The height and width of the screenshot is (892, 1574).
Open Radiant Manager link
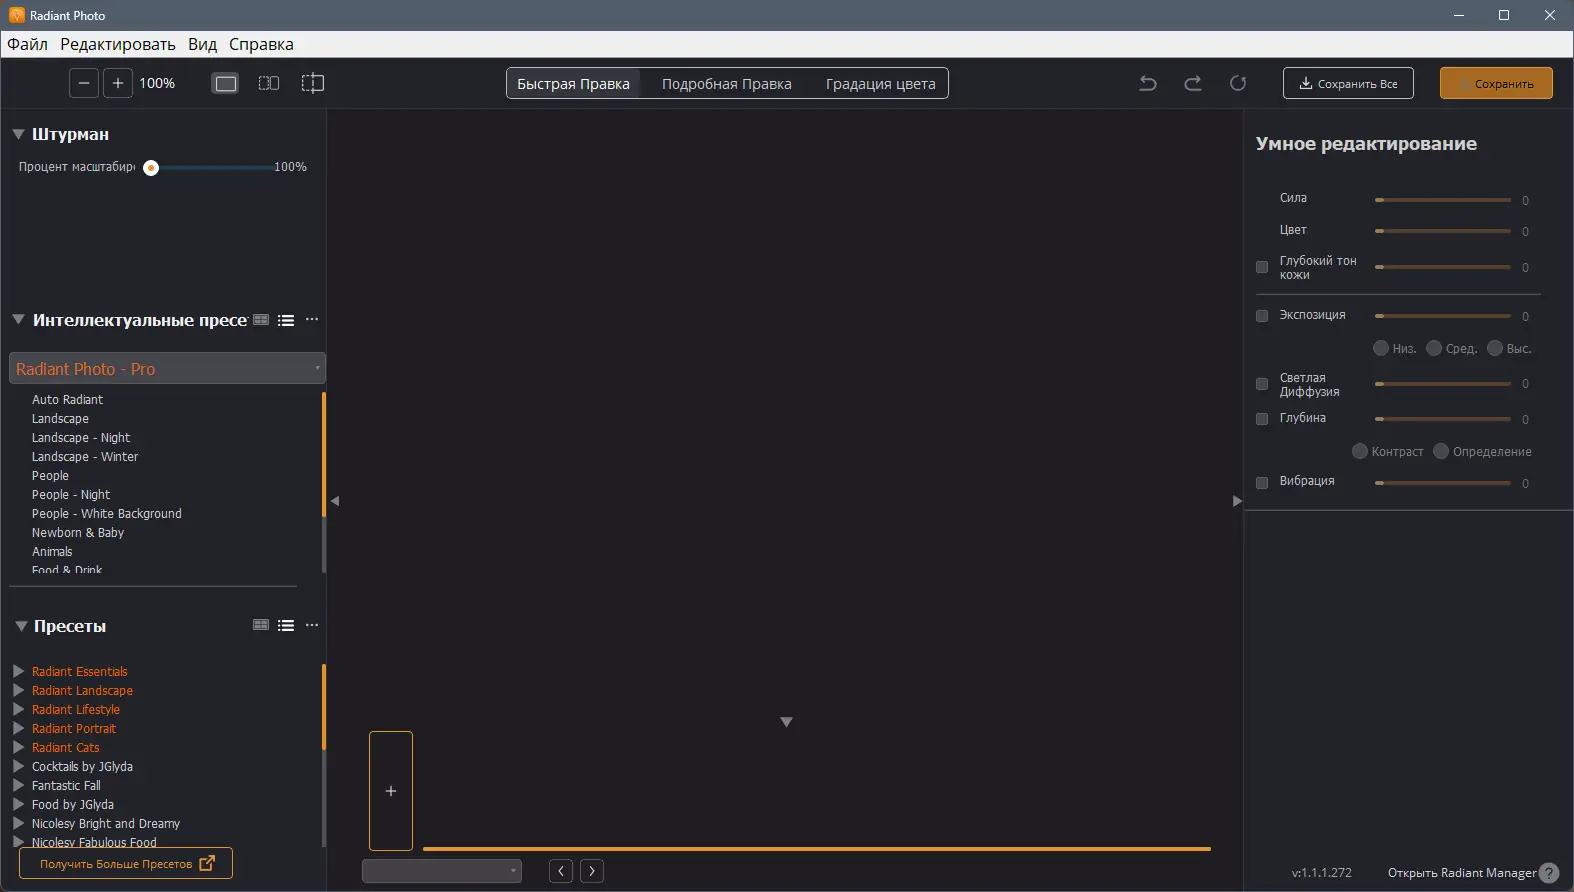pyautogui.click(x=1461, y=873)
